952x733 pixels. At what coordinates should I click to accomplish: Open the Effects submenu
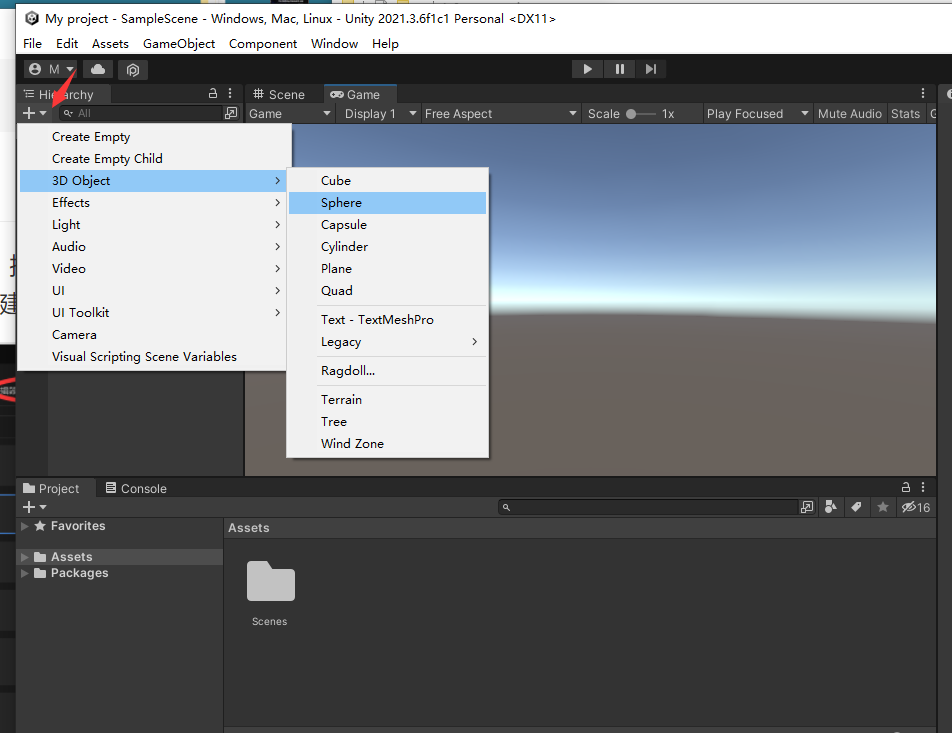tap(154, 203)
